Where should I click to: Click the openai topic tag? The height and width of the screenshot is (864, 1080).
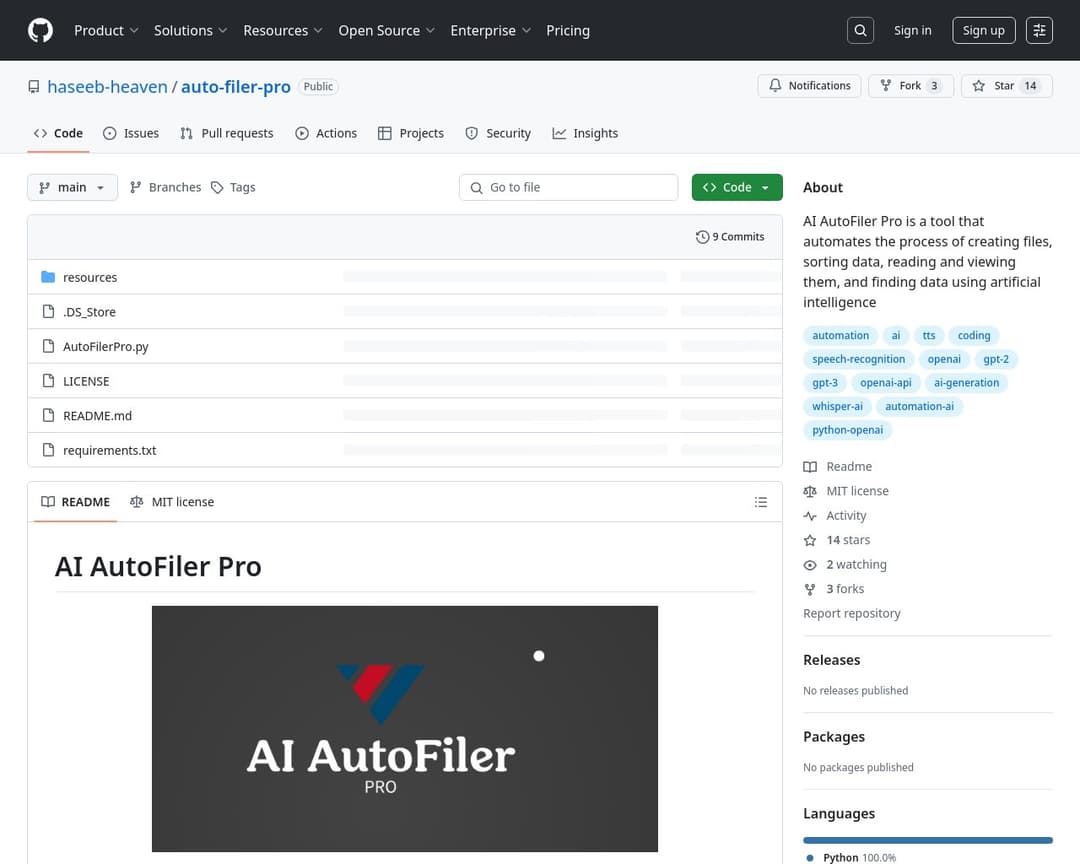[944, 359]
